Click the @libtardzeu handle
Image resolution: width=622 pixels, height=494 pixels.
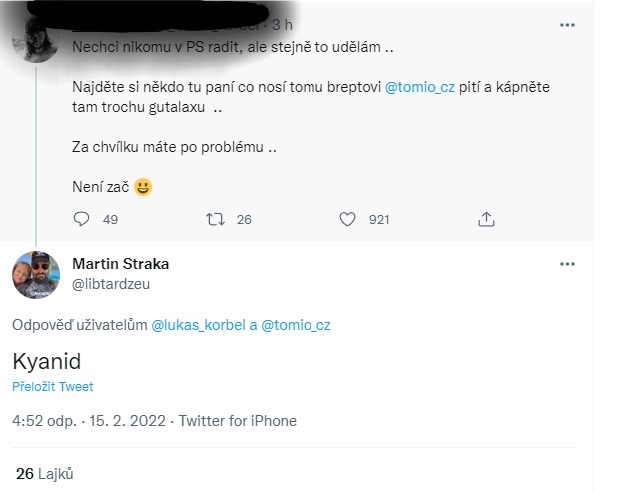(x=111, y=284)
